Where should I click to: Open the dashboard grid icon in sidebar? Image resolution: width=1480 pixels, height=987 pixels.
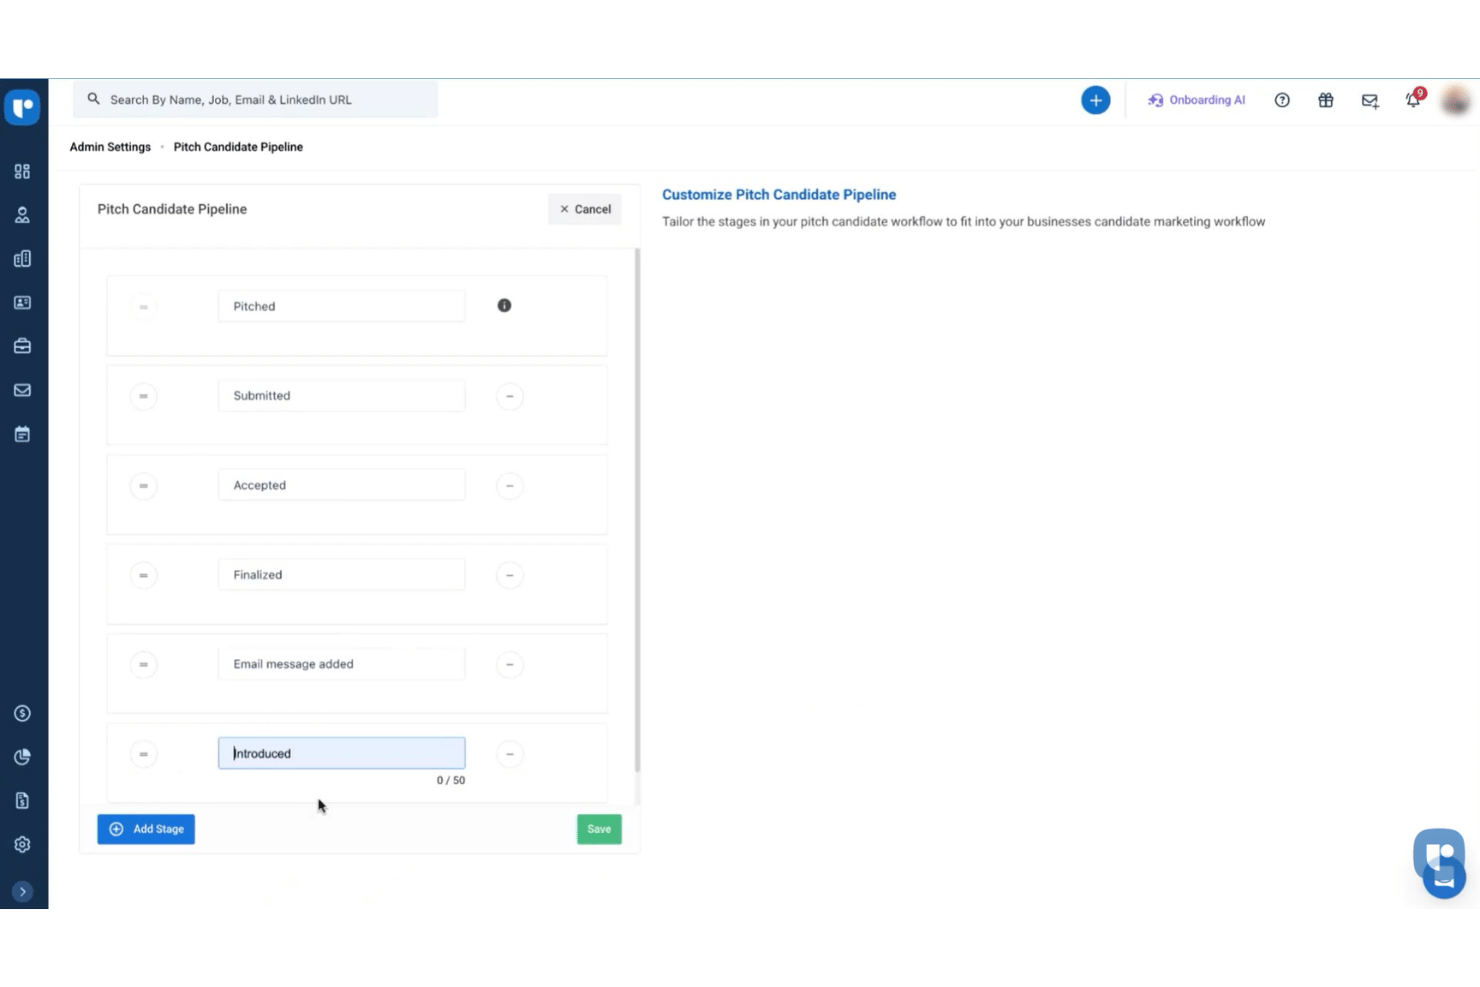click(x=22, y=171)
